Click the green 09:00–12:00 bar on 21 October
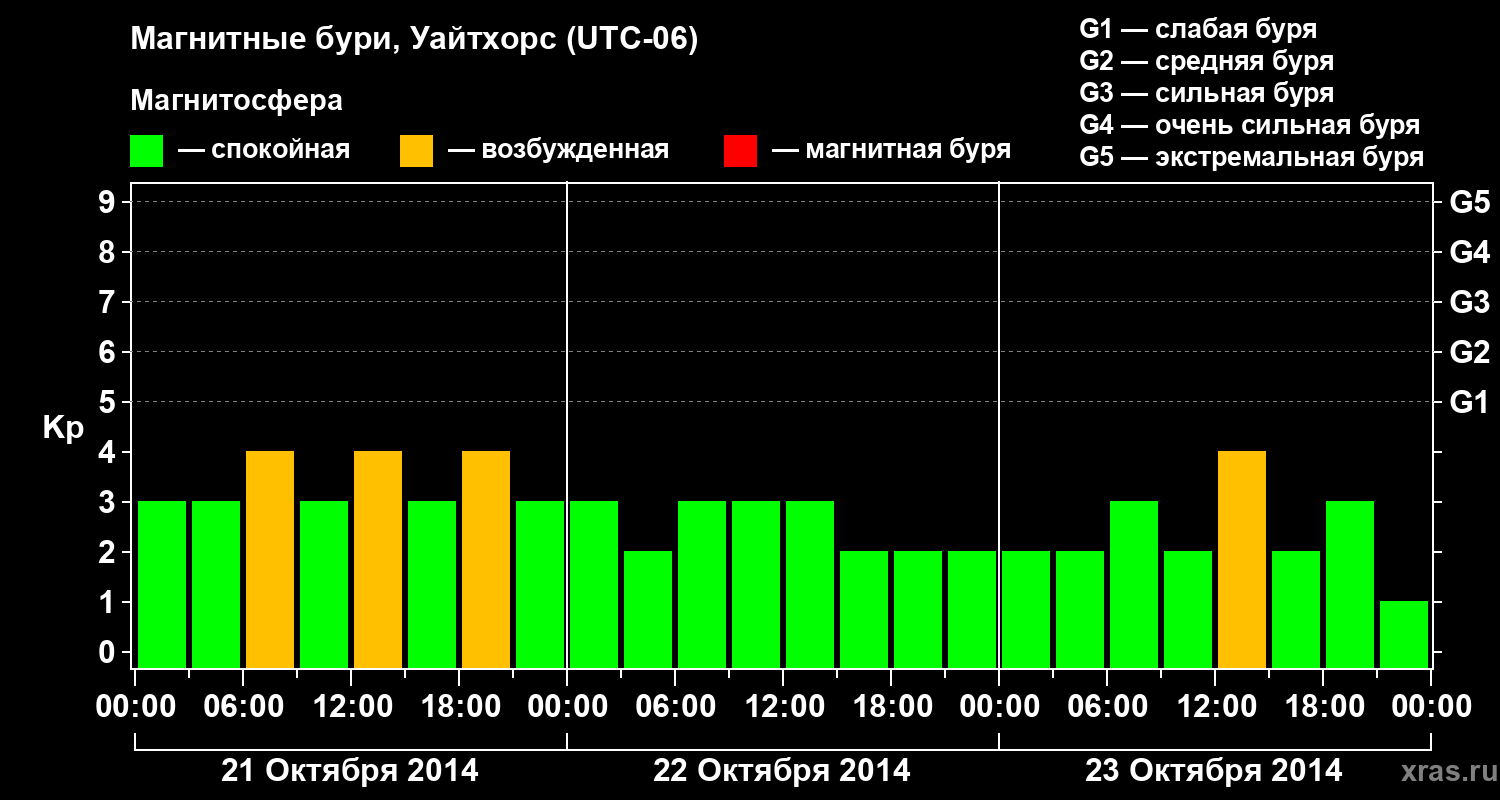 324,584
